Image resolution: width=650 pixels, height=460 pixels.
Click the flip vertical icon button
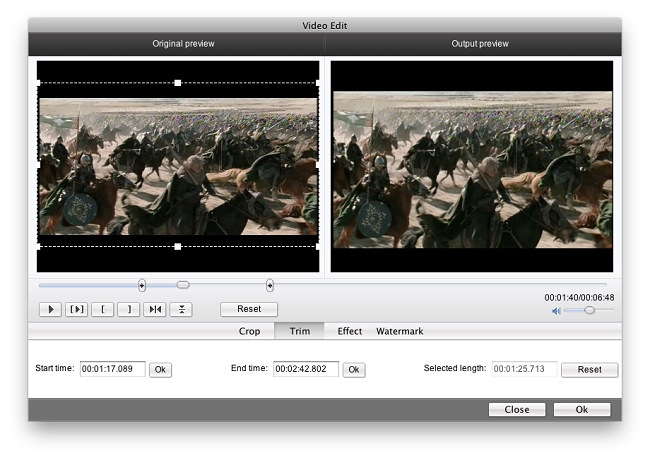[181, 309]
